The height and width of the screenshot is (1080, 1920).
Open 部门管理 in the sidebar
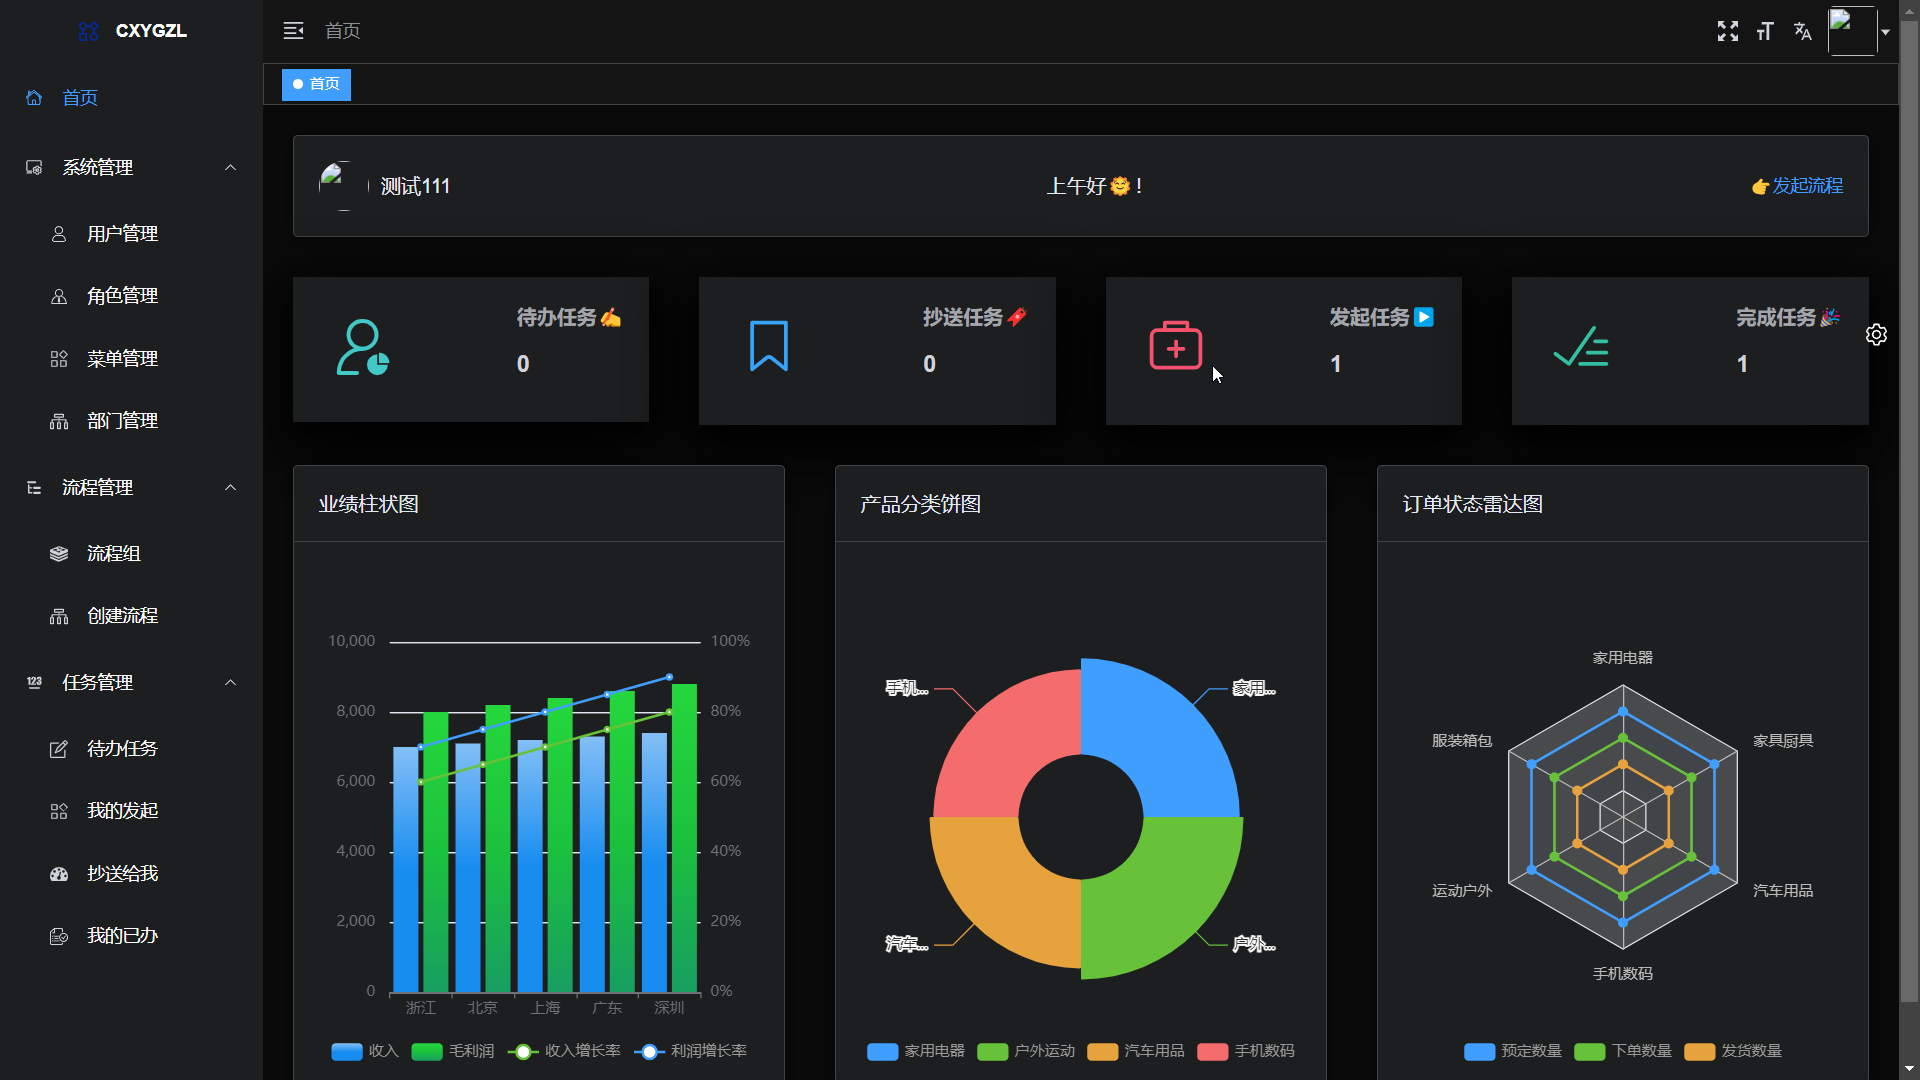131,421
